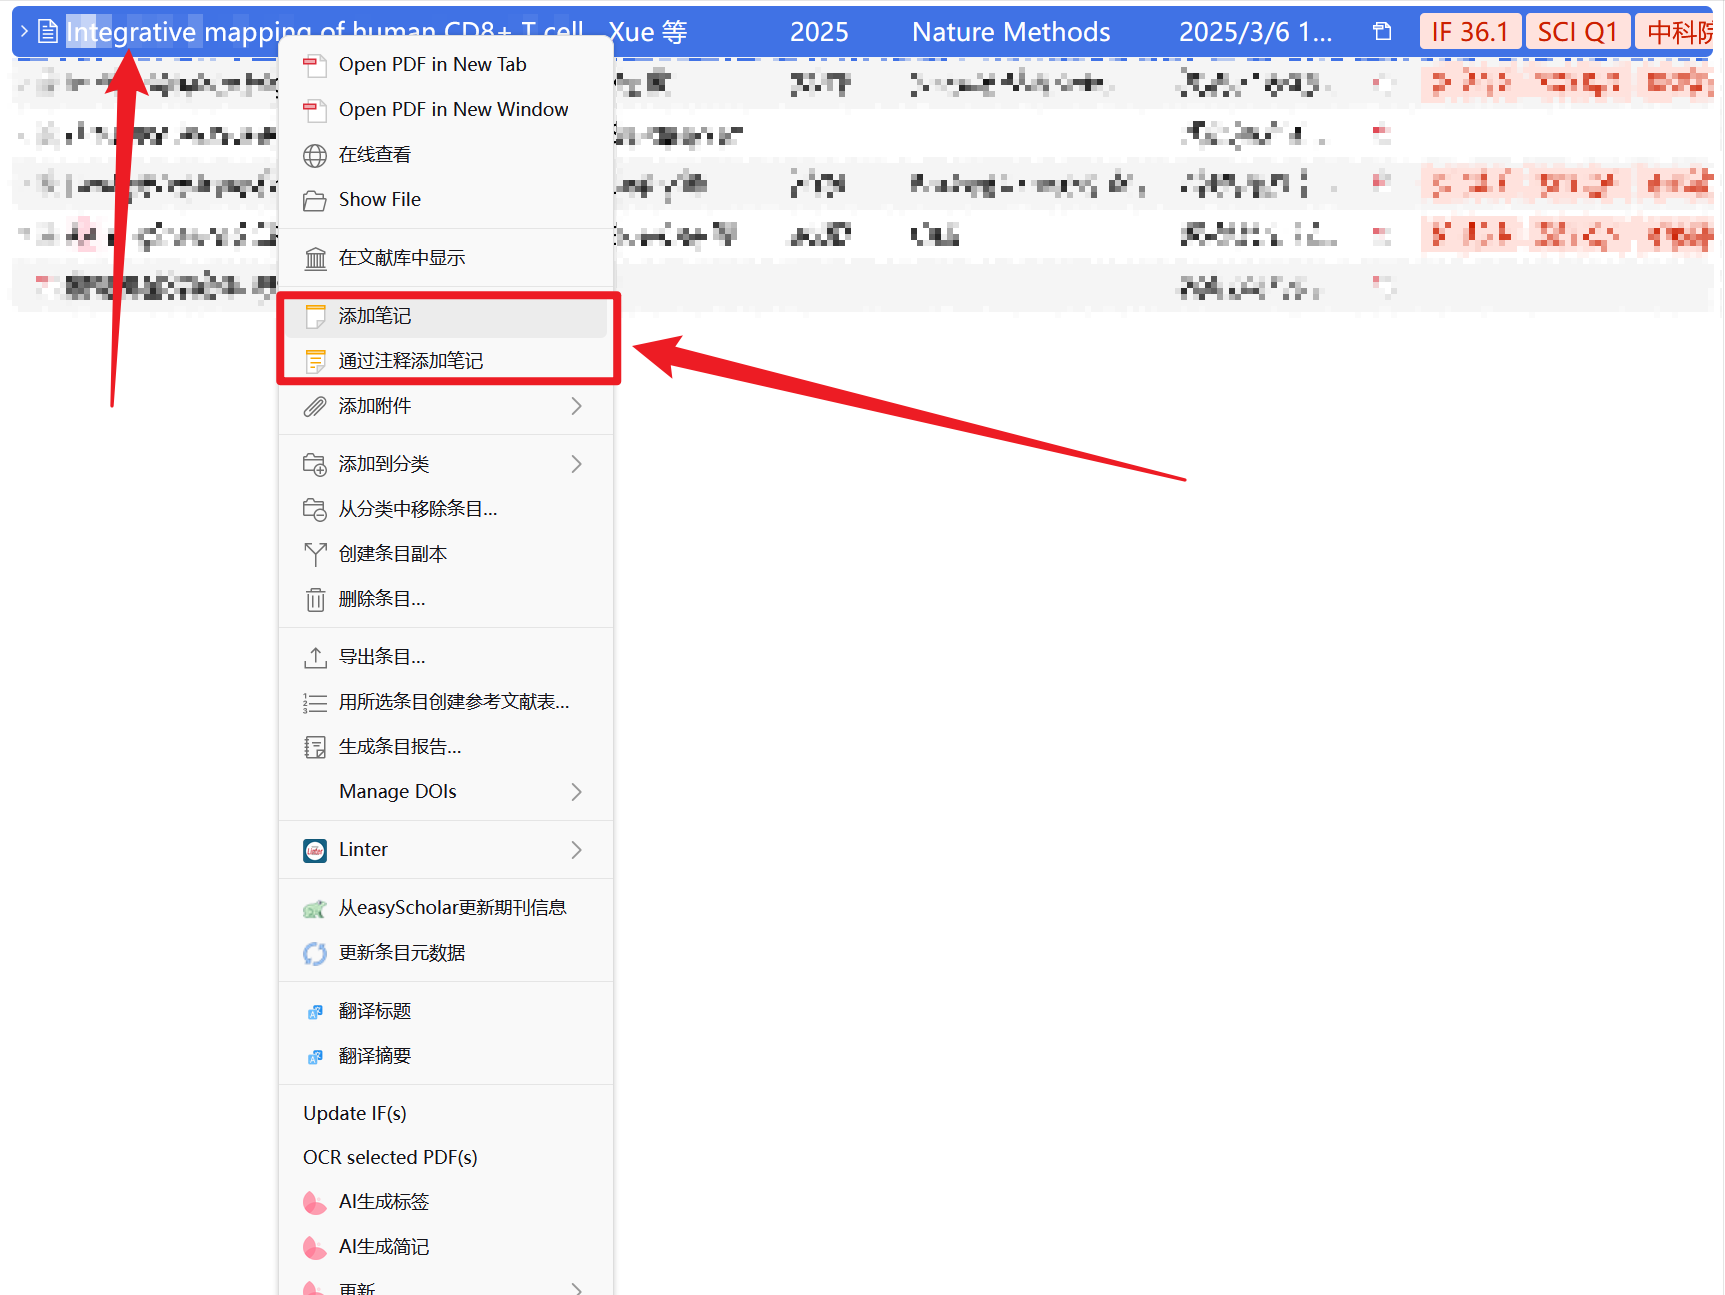Screen dimensions: 1725x1295
Task: Choose OCR selected PDF(s)
Action: pyautogui.click(x=390, y=1157)
